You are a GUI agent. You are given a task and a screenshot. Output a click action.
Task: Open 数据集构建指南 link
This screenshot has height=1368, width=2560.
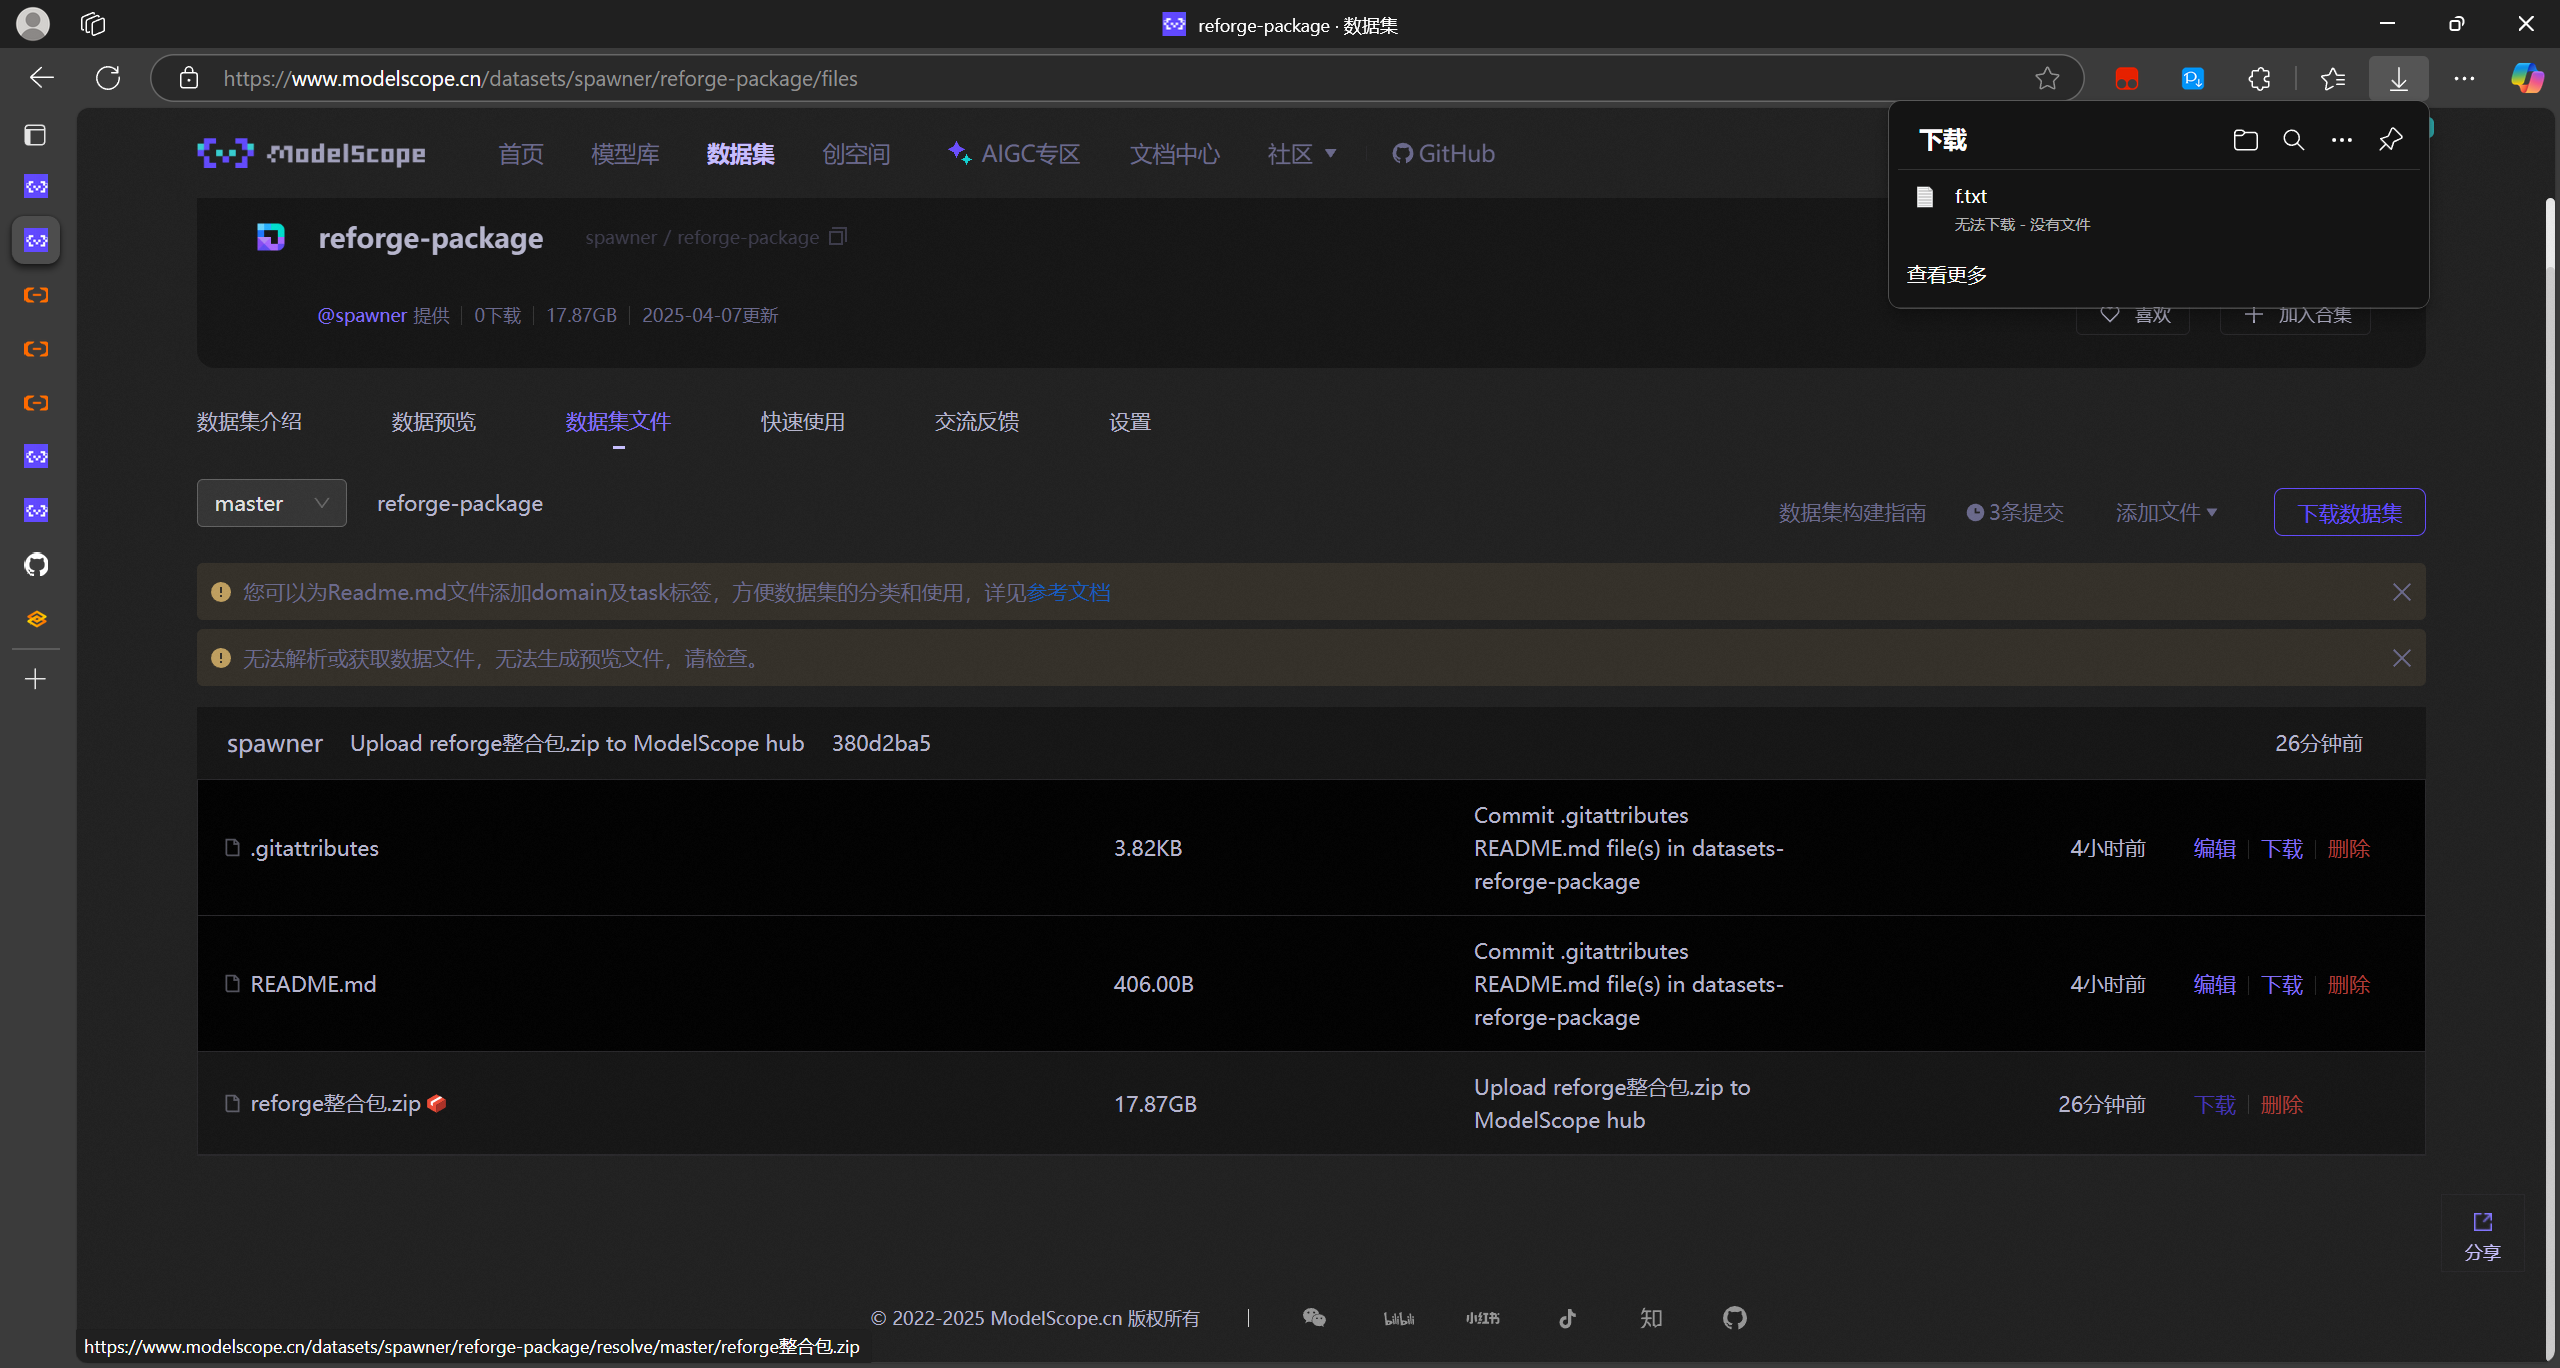point(1852,512)
